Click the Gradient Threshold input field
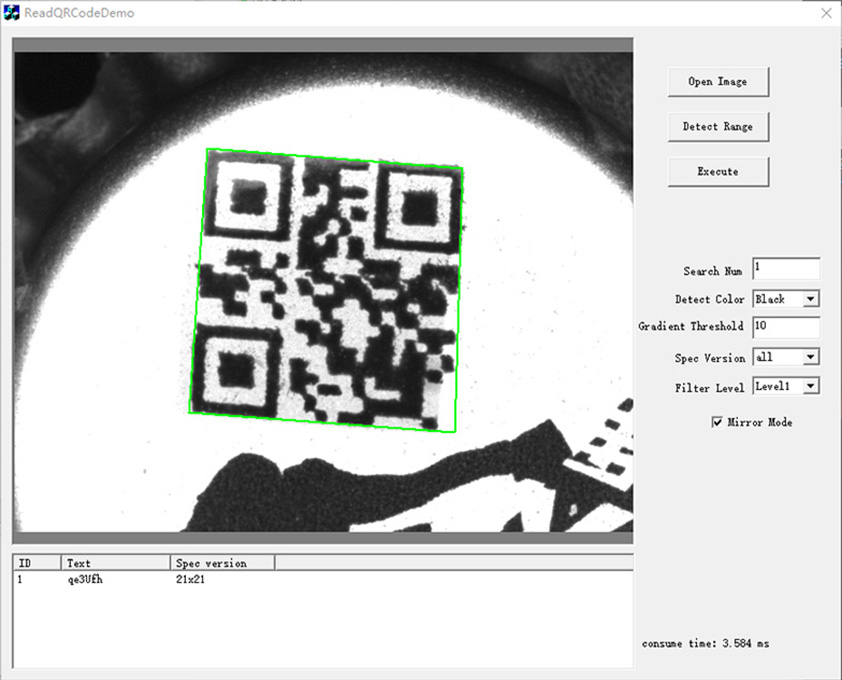 [x=785, y=327]
